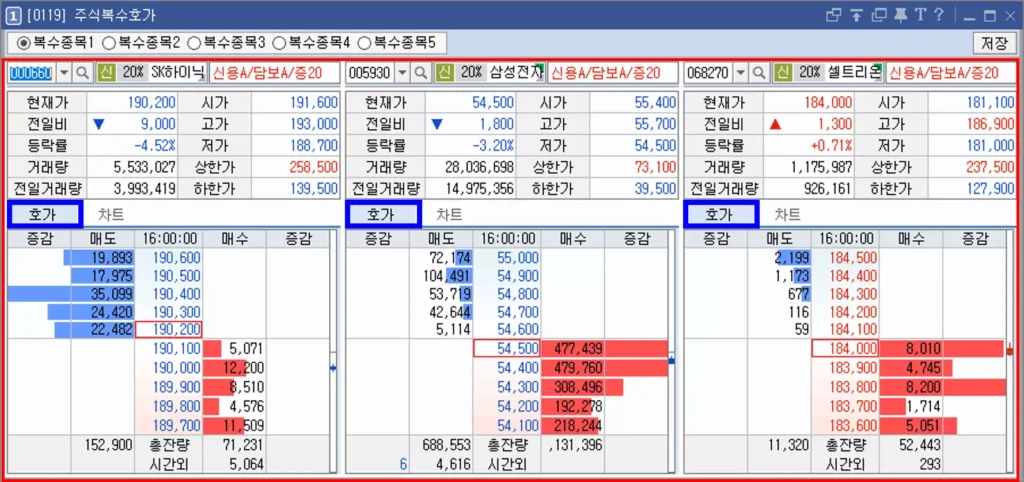Click 20% margin badge for 셀트리온
This screenshot has width=1024, height=482.
tap(809, 72)
